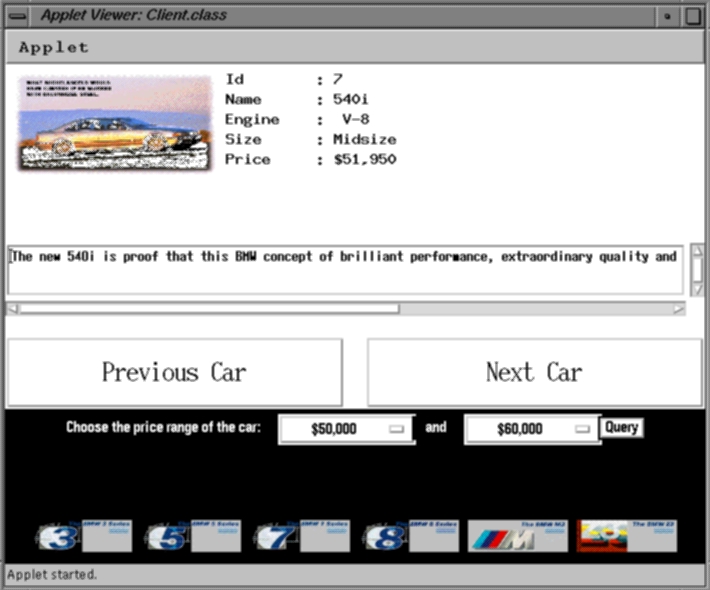Click the 'Choose the price range' label

(163, 427)
